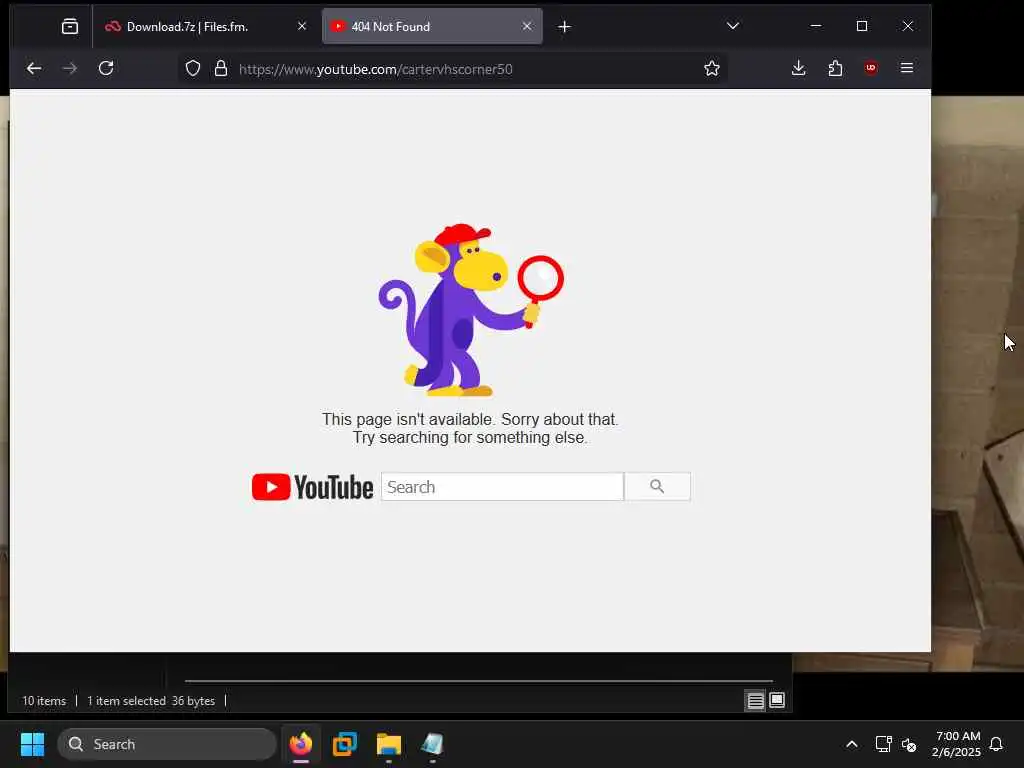The image size is (1024, 768).
Task: Open Firefox application hamburger menu
Action: click(906, 69)
